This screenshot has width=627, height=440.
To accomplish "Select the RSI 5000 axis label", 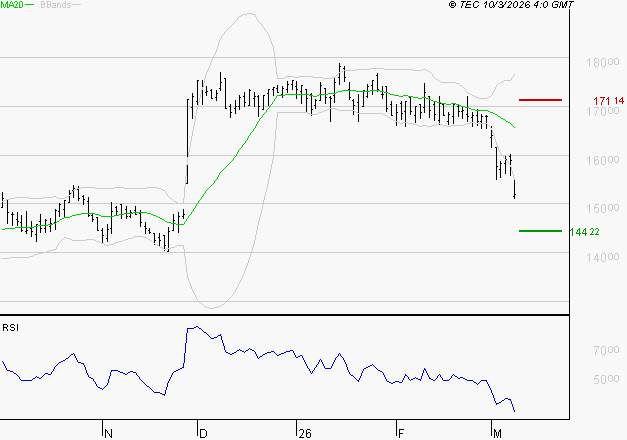I will 606,379.
